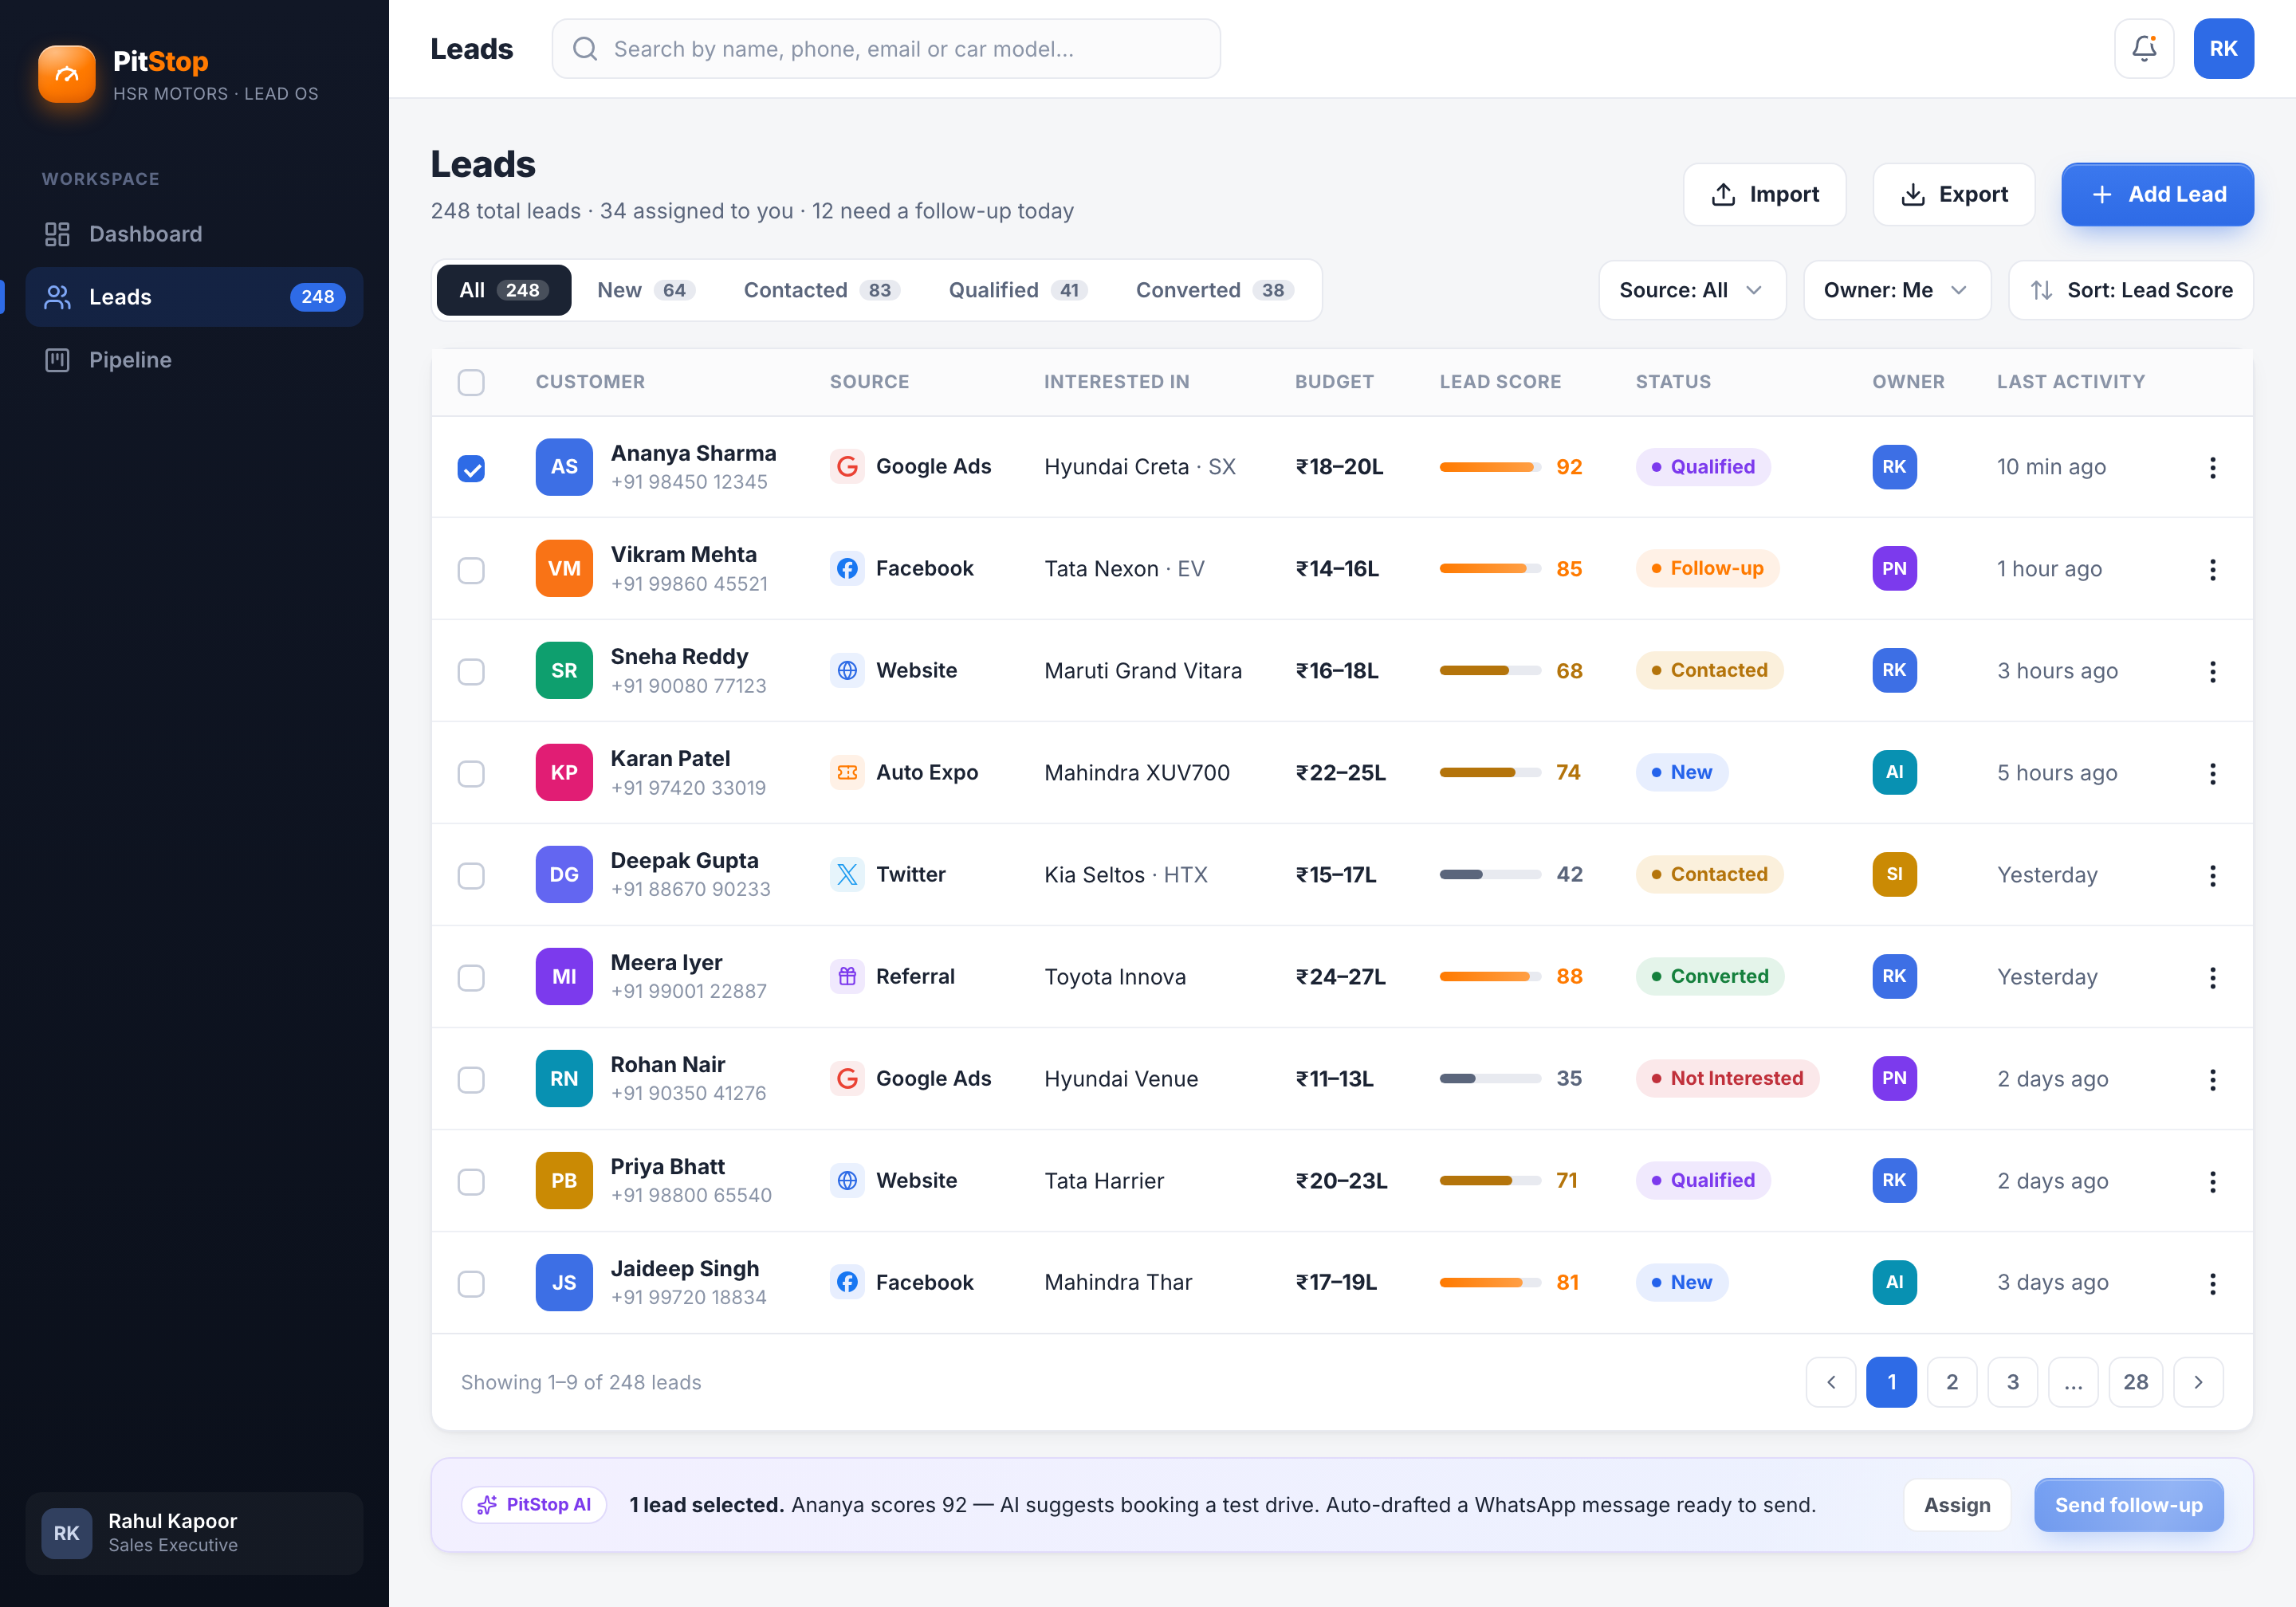The height and width of the screenshot is (1607, 2296).
Task: Open the notifications bell
Action: [2144, 48]
